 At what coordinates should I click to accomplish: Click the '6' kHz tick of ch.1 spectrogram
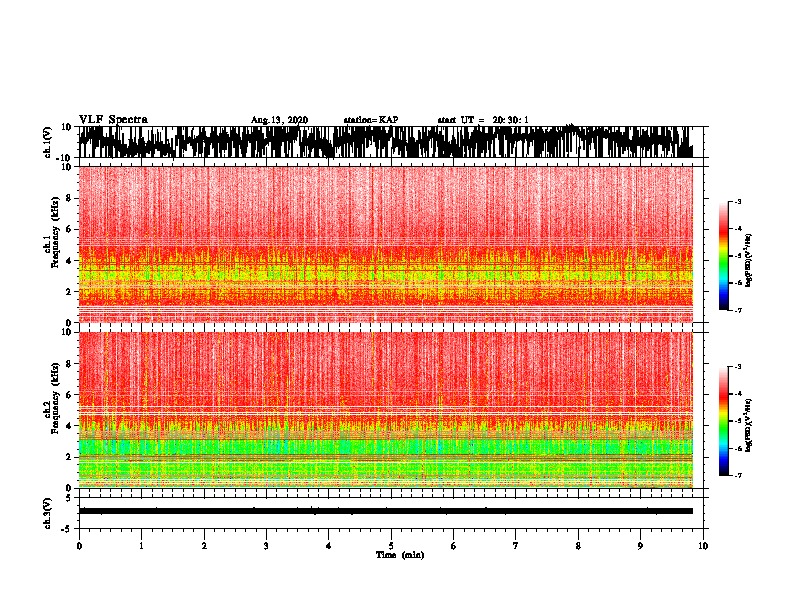coord(69,229)
